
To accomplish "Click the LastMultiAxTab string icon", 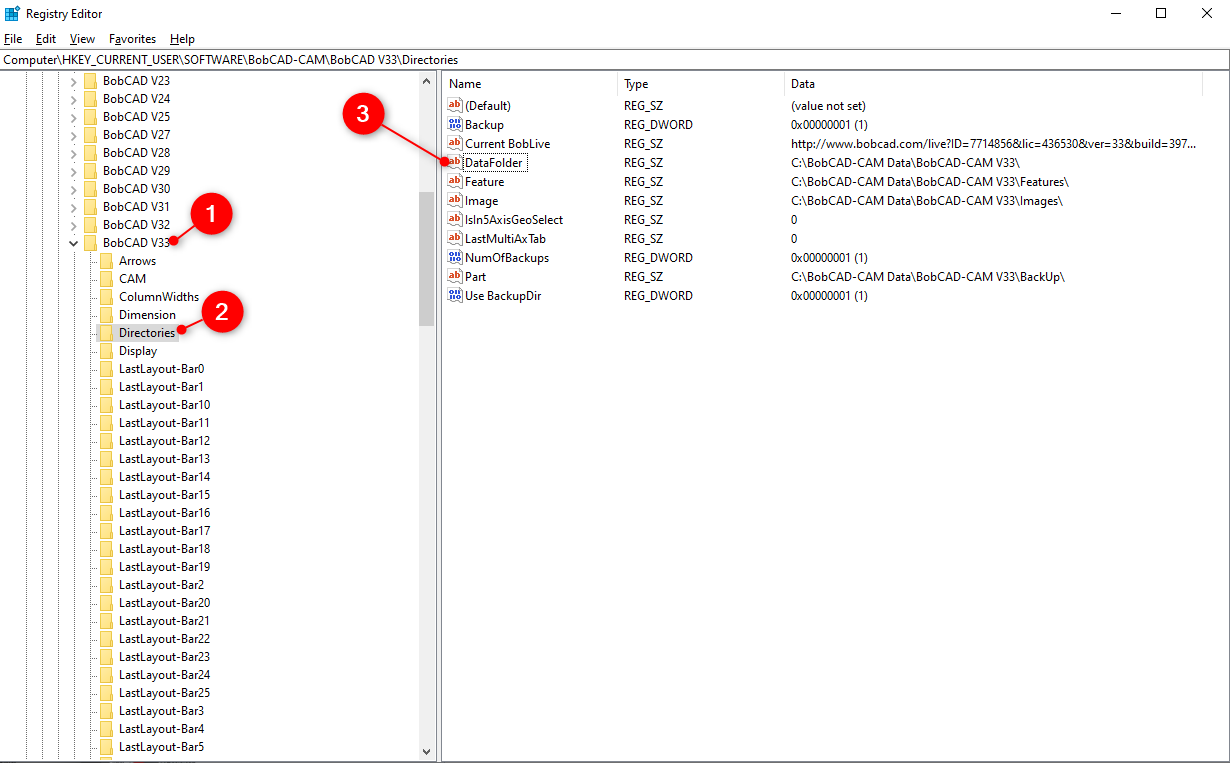I will coord(455,238).
